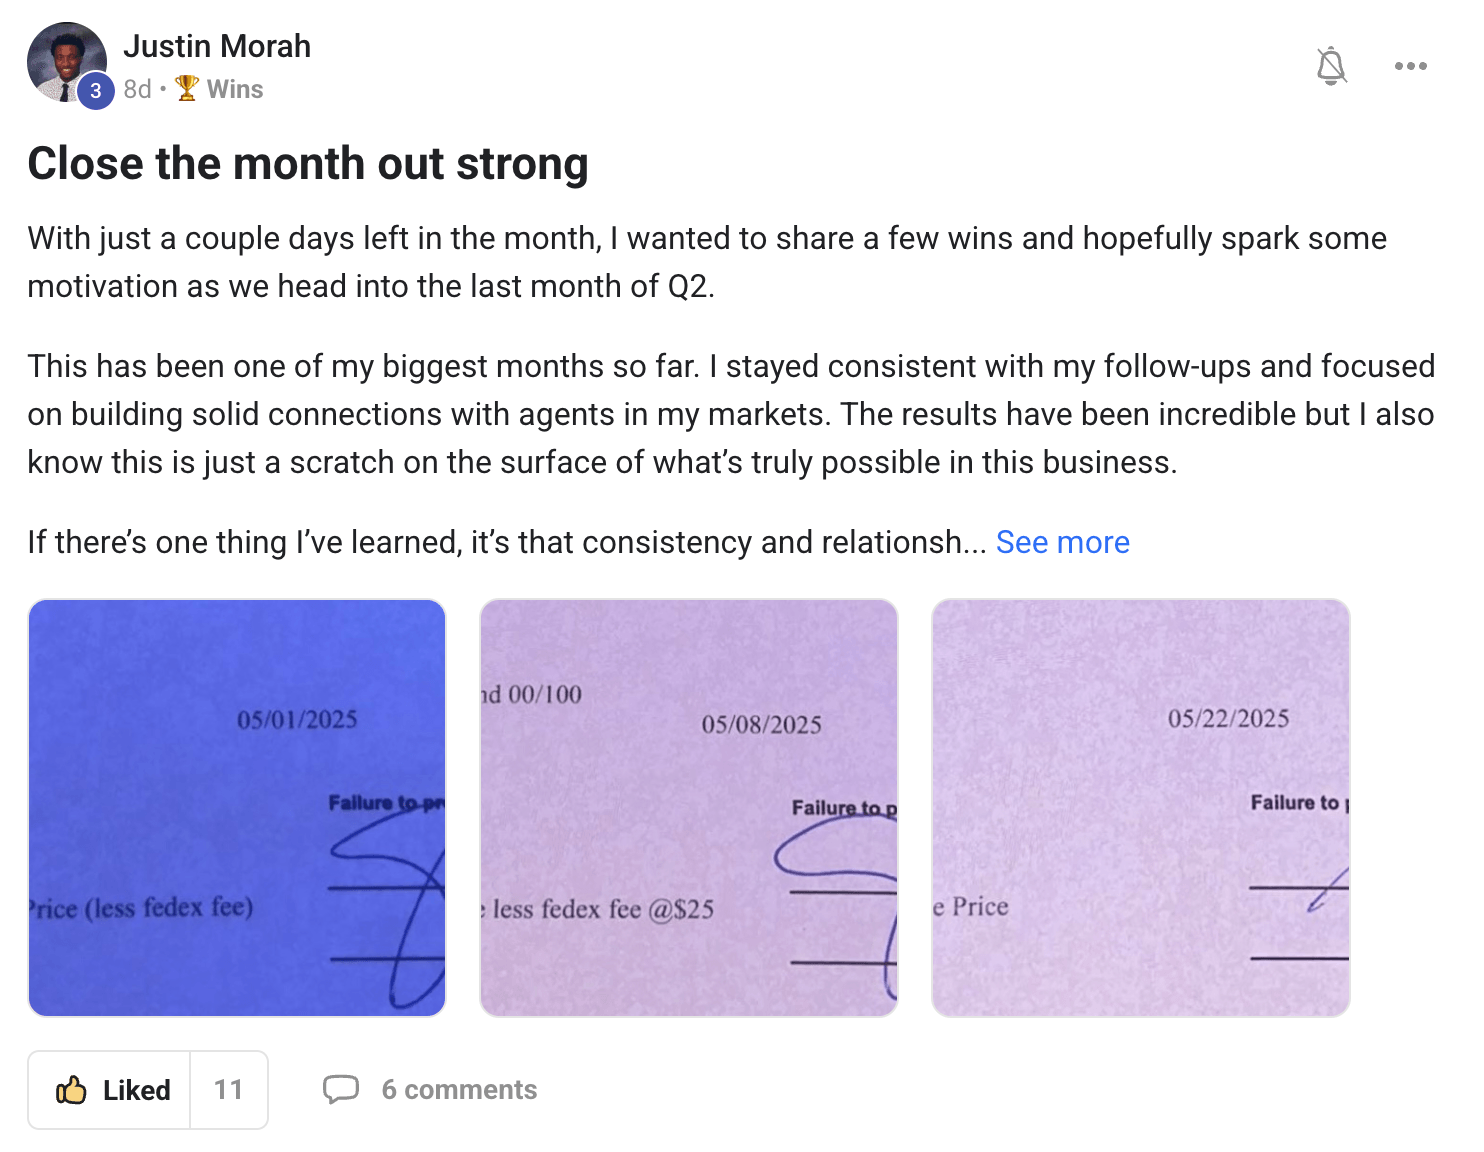Open the three-dot more options menu
1484x1152 pixels.
(x=1410, y=66)
